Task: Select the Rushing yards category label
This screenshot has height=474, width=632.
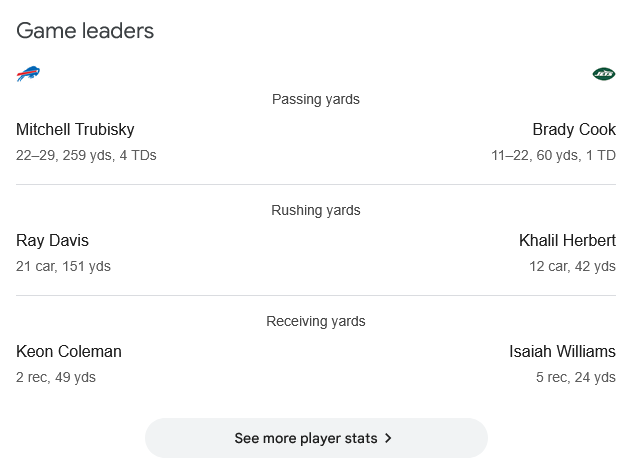Action: tap(316, 210)
